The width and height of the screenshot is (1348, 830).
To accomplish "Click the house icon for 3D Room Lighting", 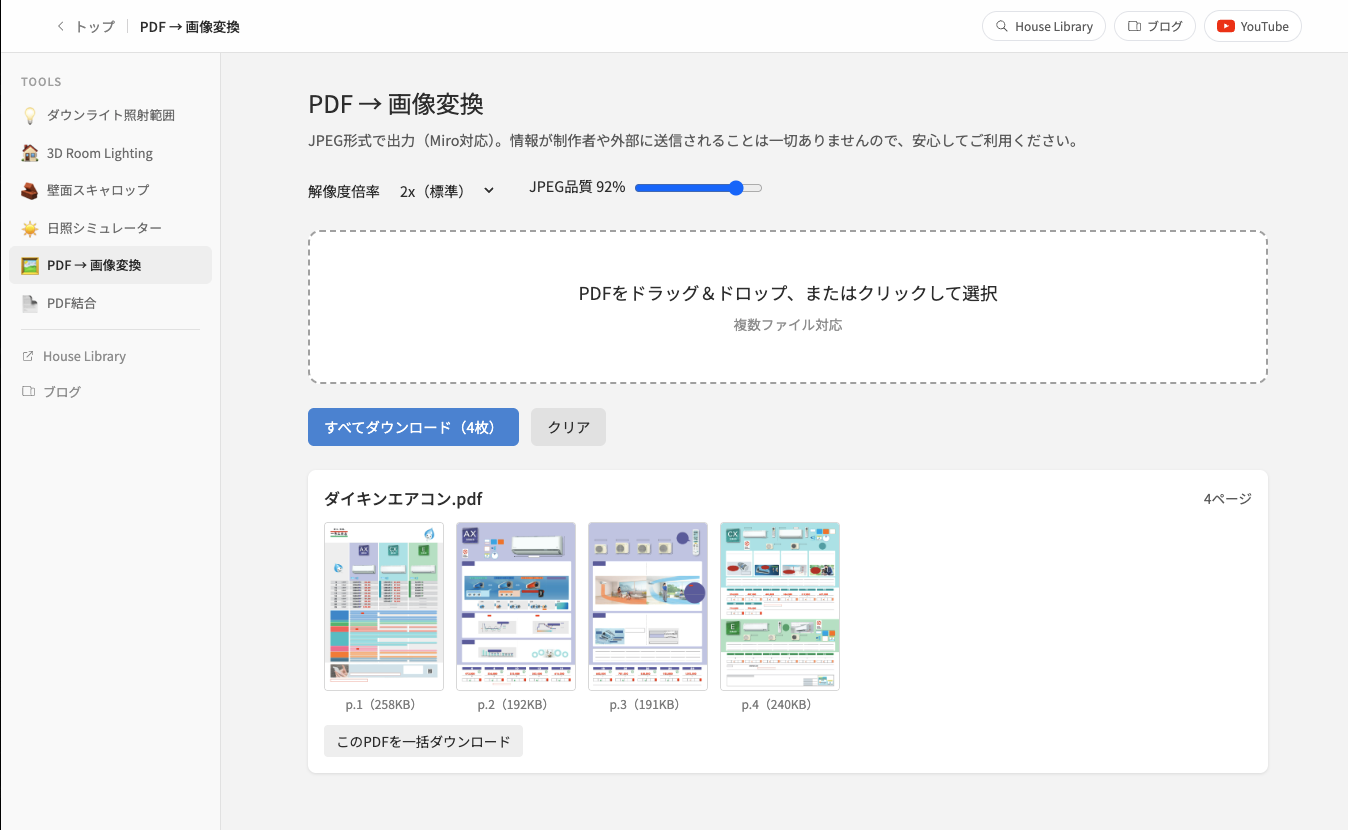I will pos(30,153).
